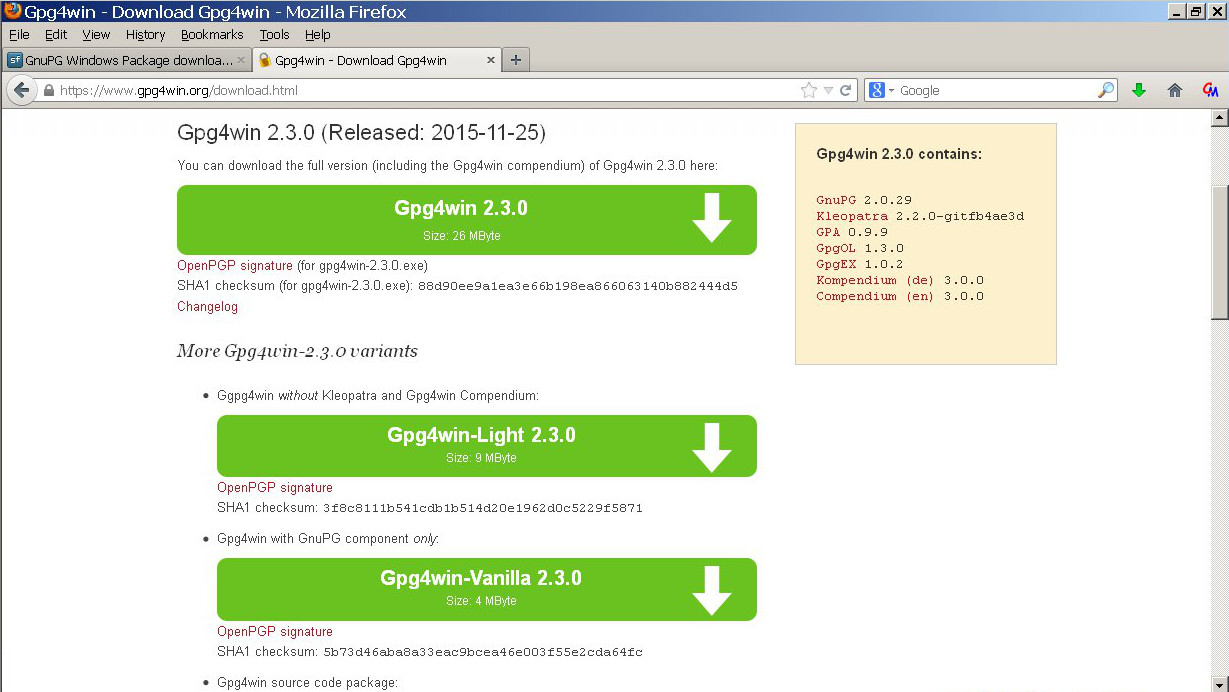
Task: Open OpenPGP signature link under Gpg4win-Light
Action: pyautogui.click(x=275, y=488)
